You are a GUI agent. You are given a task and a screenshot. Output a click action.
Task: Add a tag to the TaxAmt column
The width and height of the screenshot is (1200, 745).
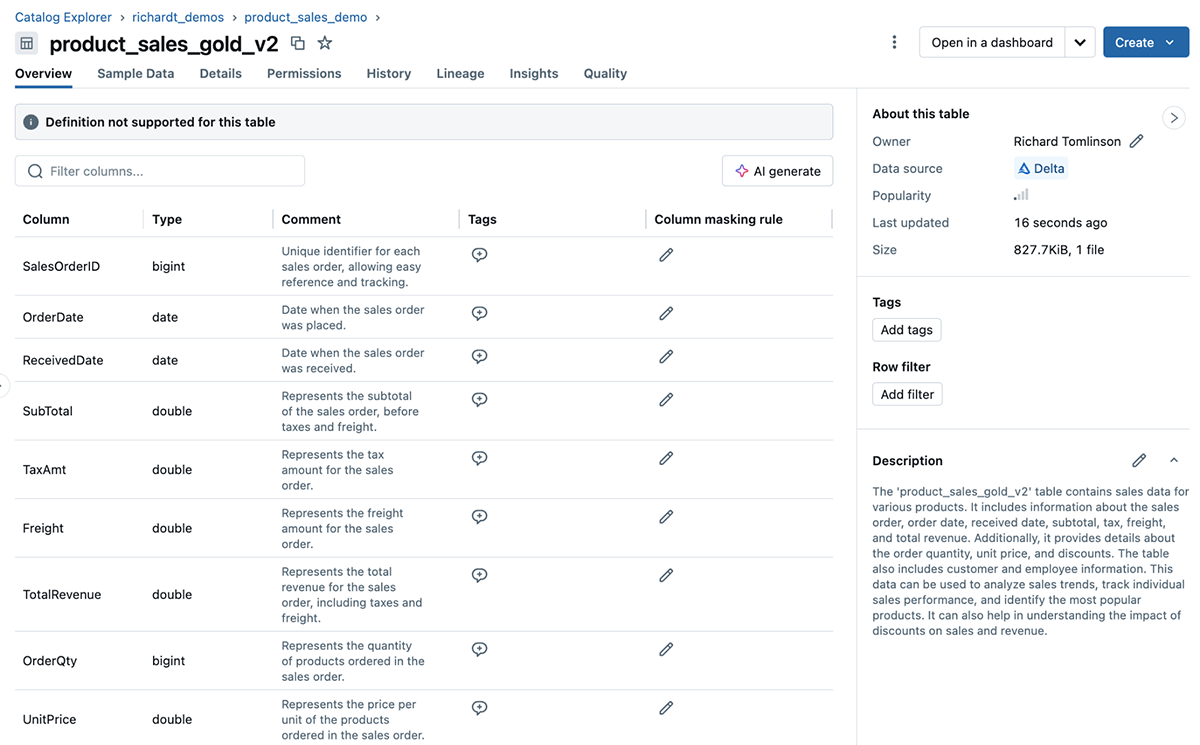tap(479, 458)
